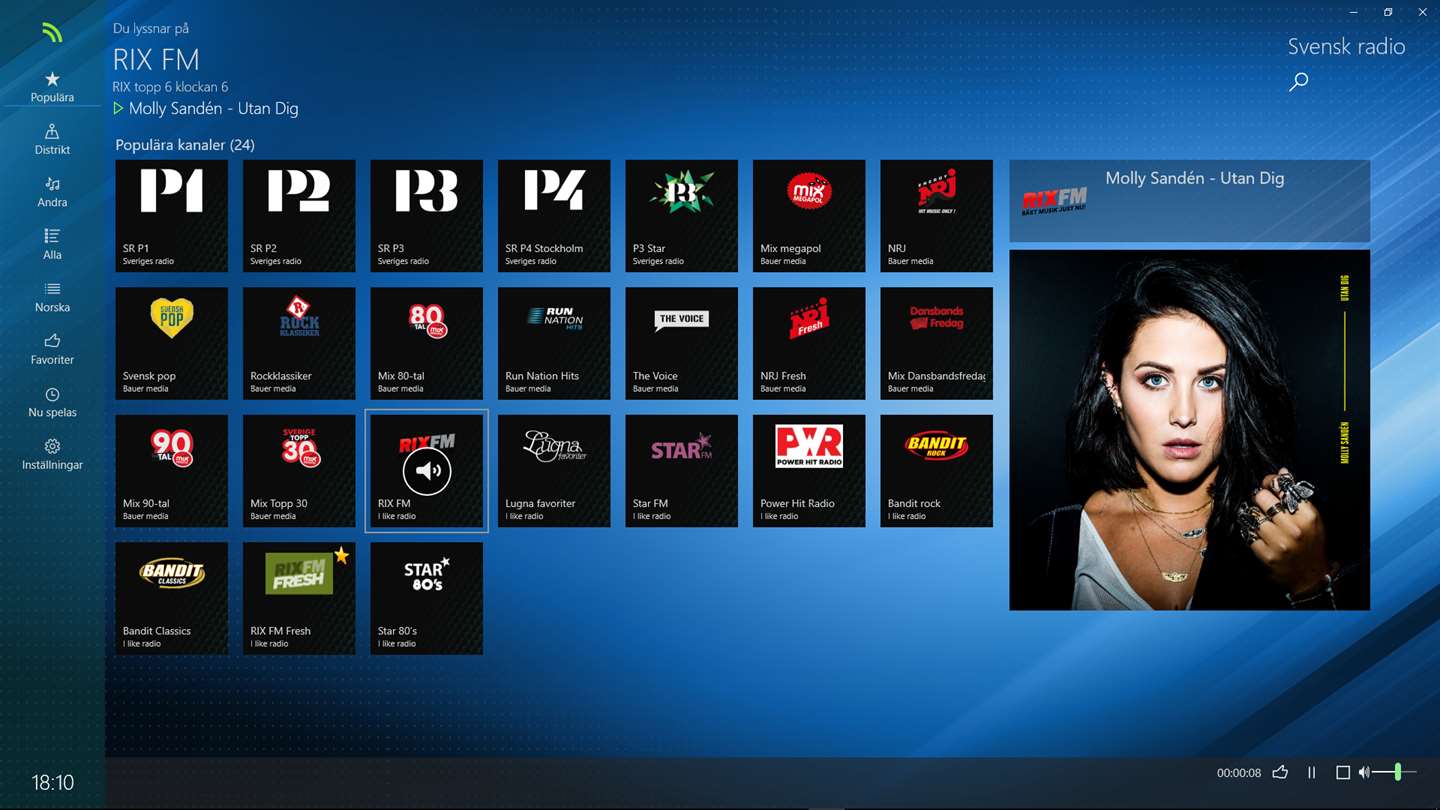Open Favoriter in the sidebar
The height and width of the screenshot is (810, 1440).
pyautogui.click(x=52, y=349)
